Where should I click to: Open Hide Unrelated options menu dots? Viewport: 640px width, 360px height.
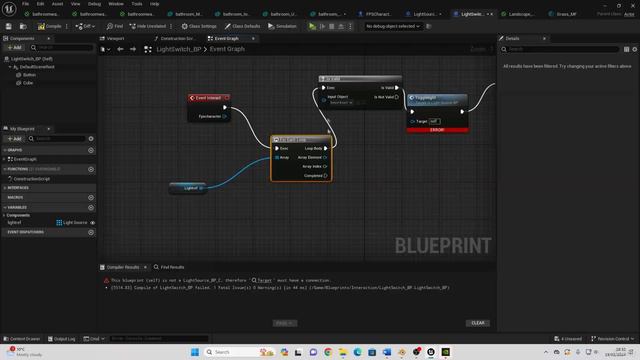pyautogui.click(x=171, y=26)
